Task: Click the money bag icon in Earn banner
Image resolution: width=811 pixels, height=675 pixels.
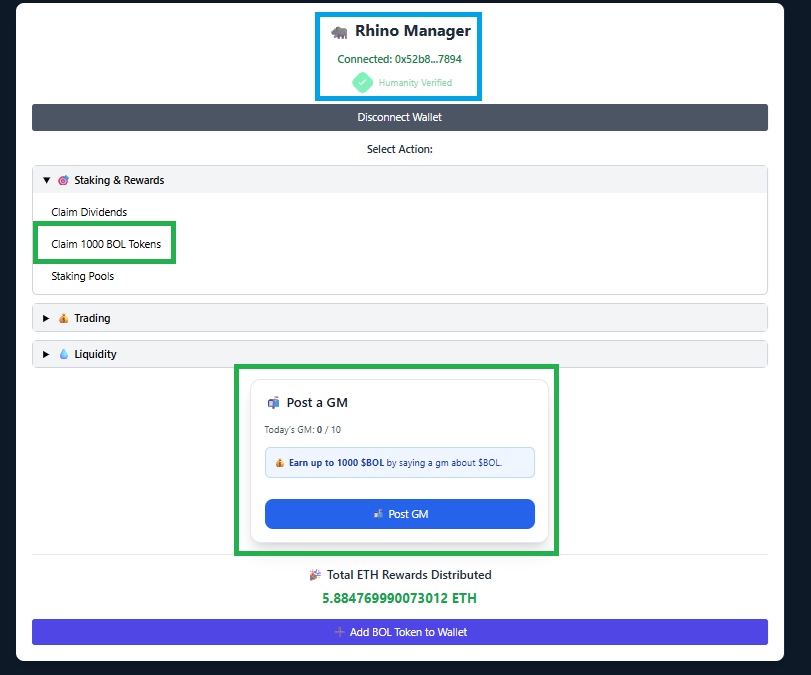Action: point(279,463)
